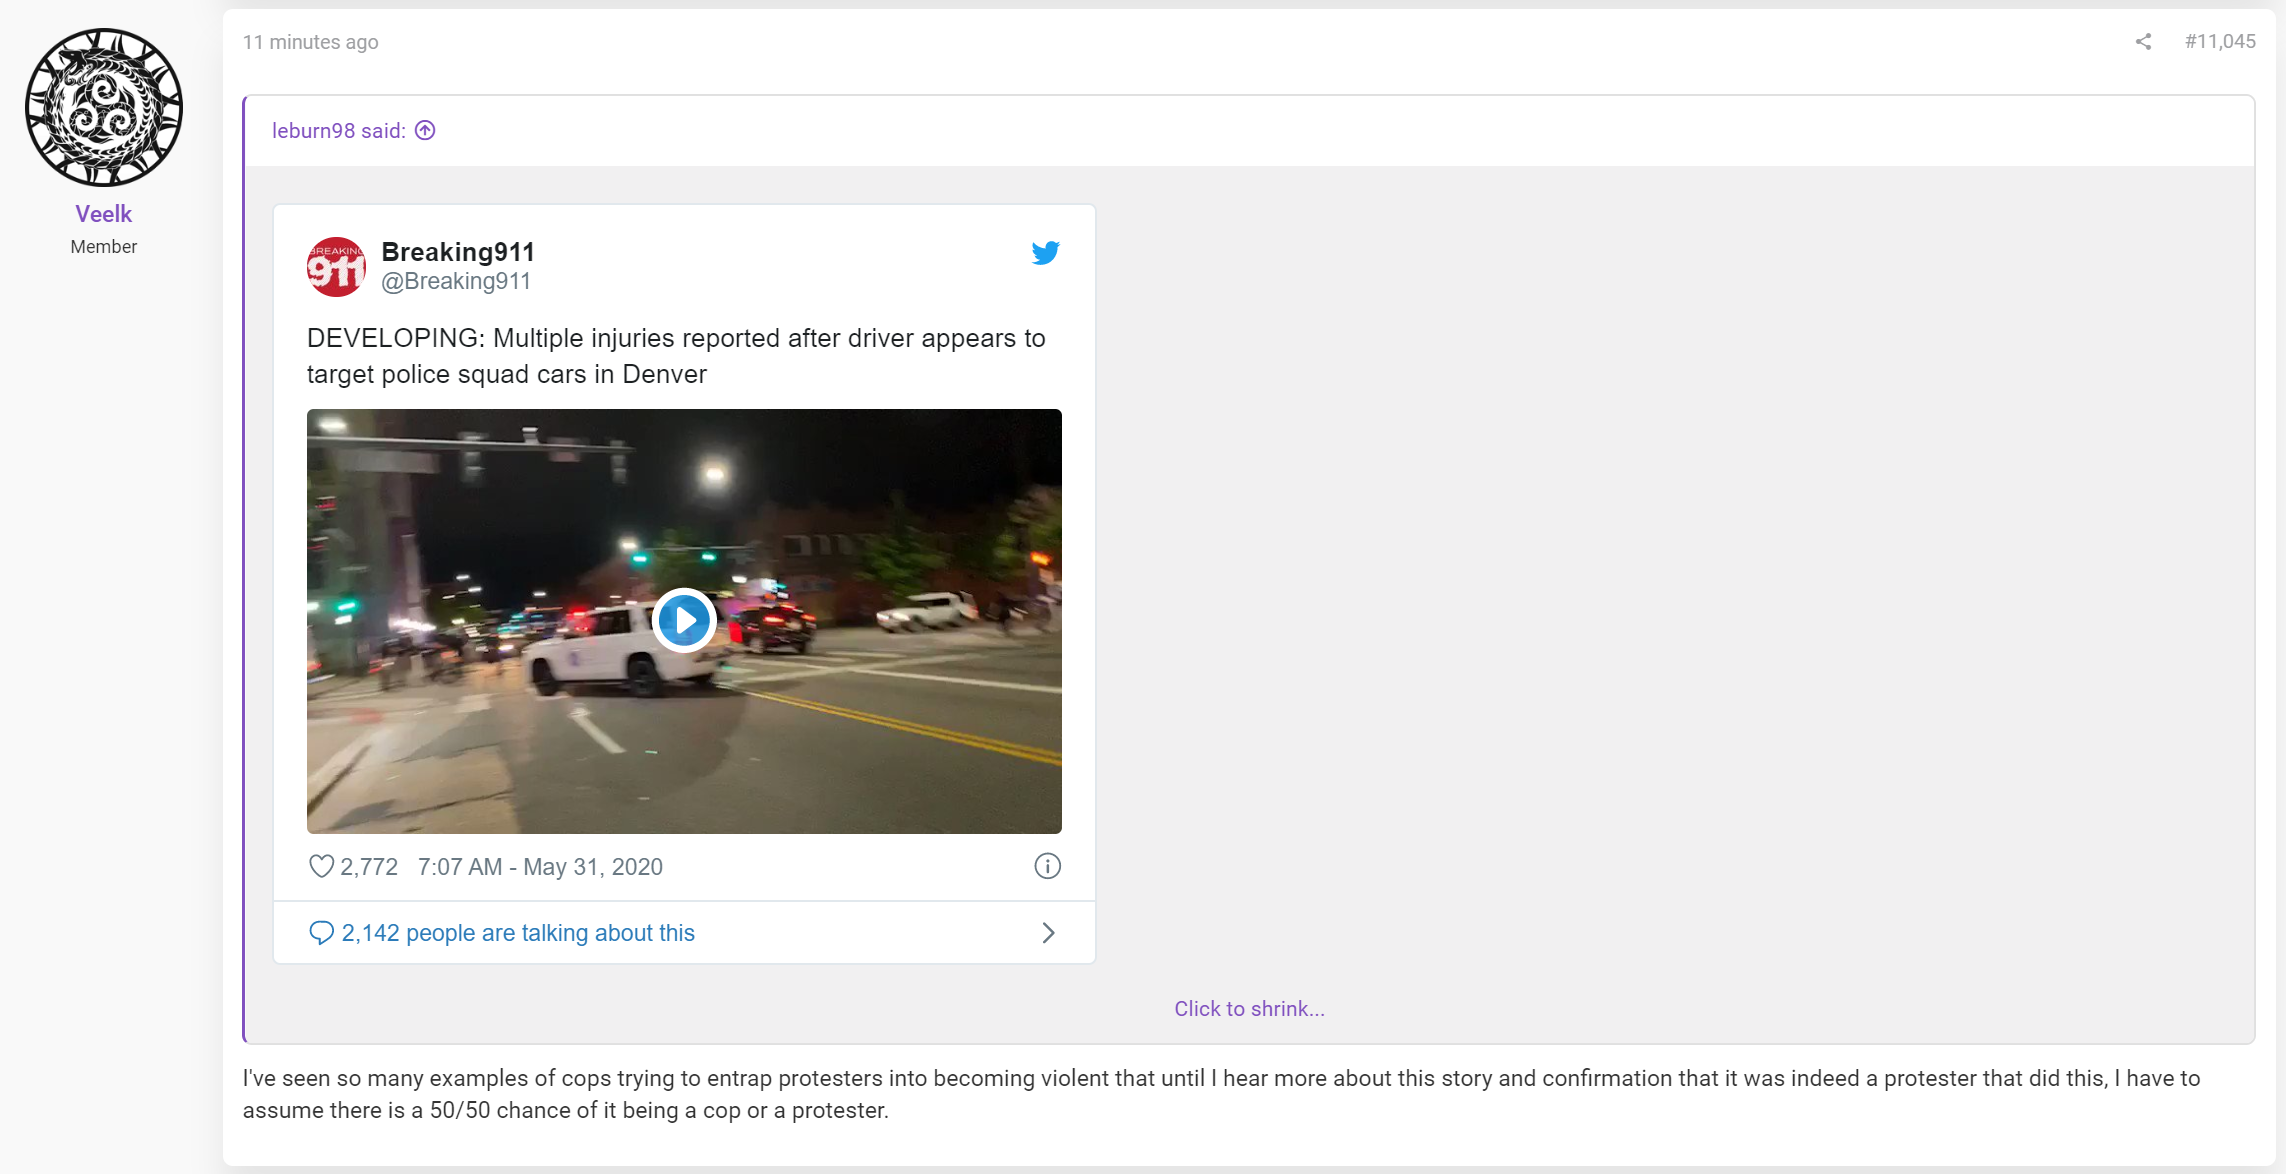Open Veelk's avatar image

[x=104, y=107]
